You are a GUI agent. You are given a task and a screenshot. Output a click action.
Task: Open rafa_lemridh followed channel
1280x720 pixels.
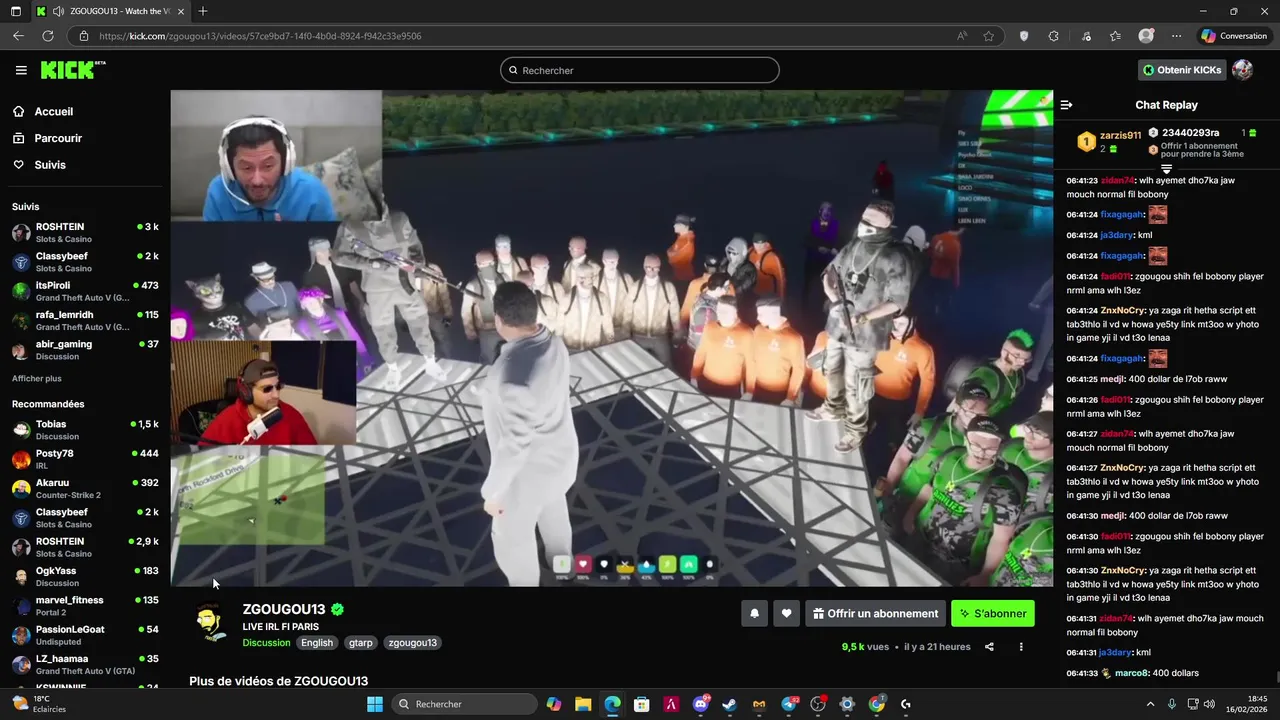[x=85, y=320]
